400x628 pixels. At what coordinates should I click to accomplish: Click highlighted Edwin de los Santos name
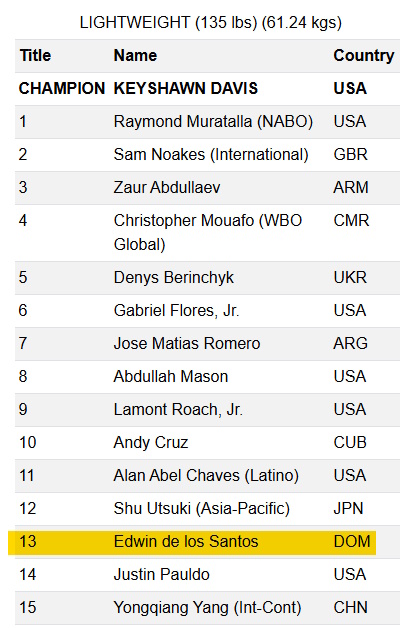click(186, 541)
